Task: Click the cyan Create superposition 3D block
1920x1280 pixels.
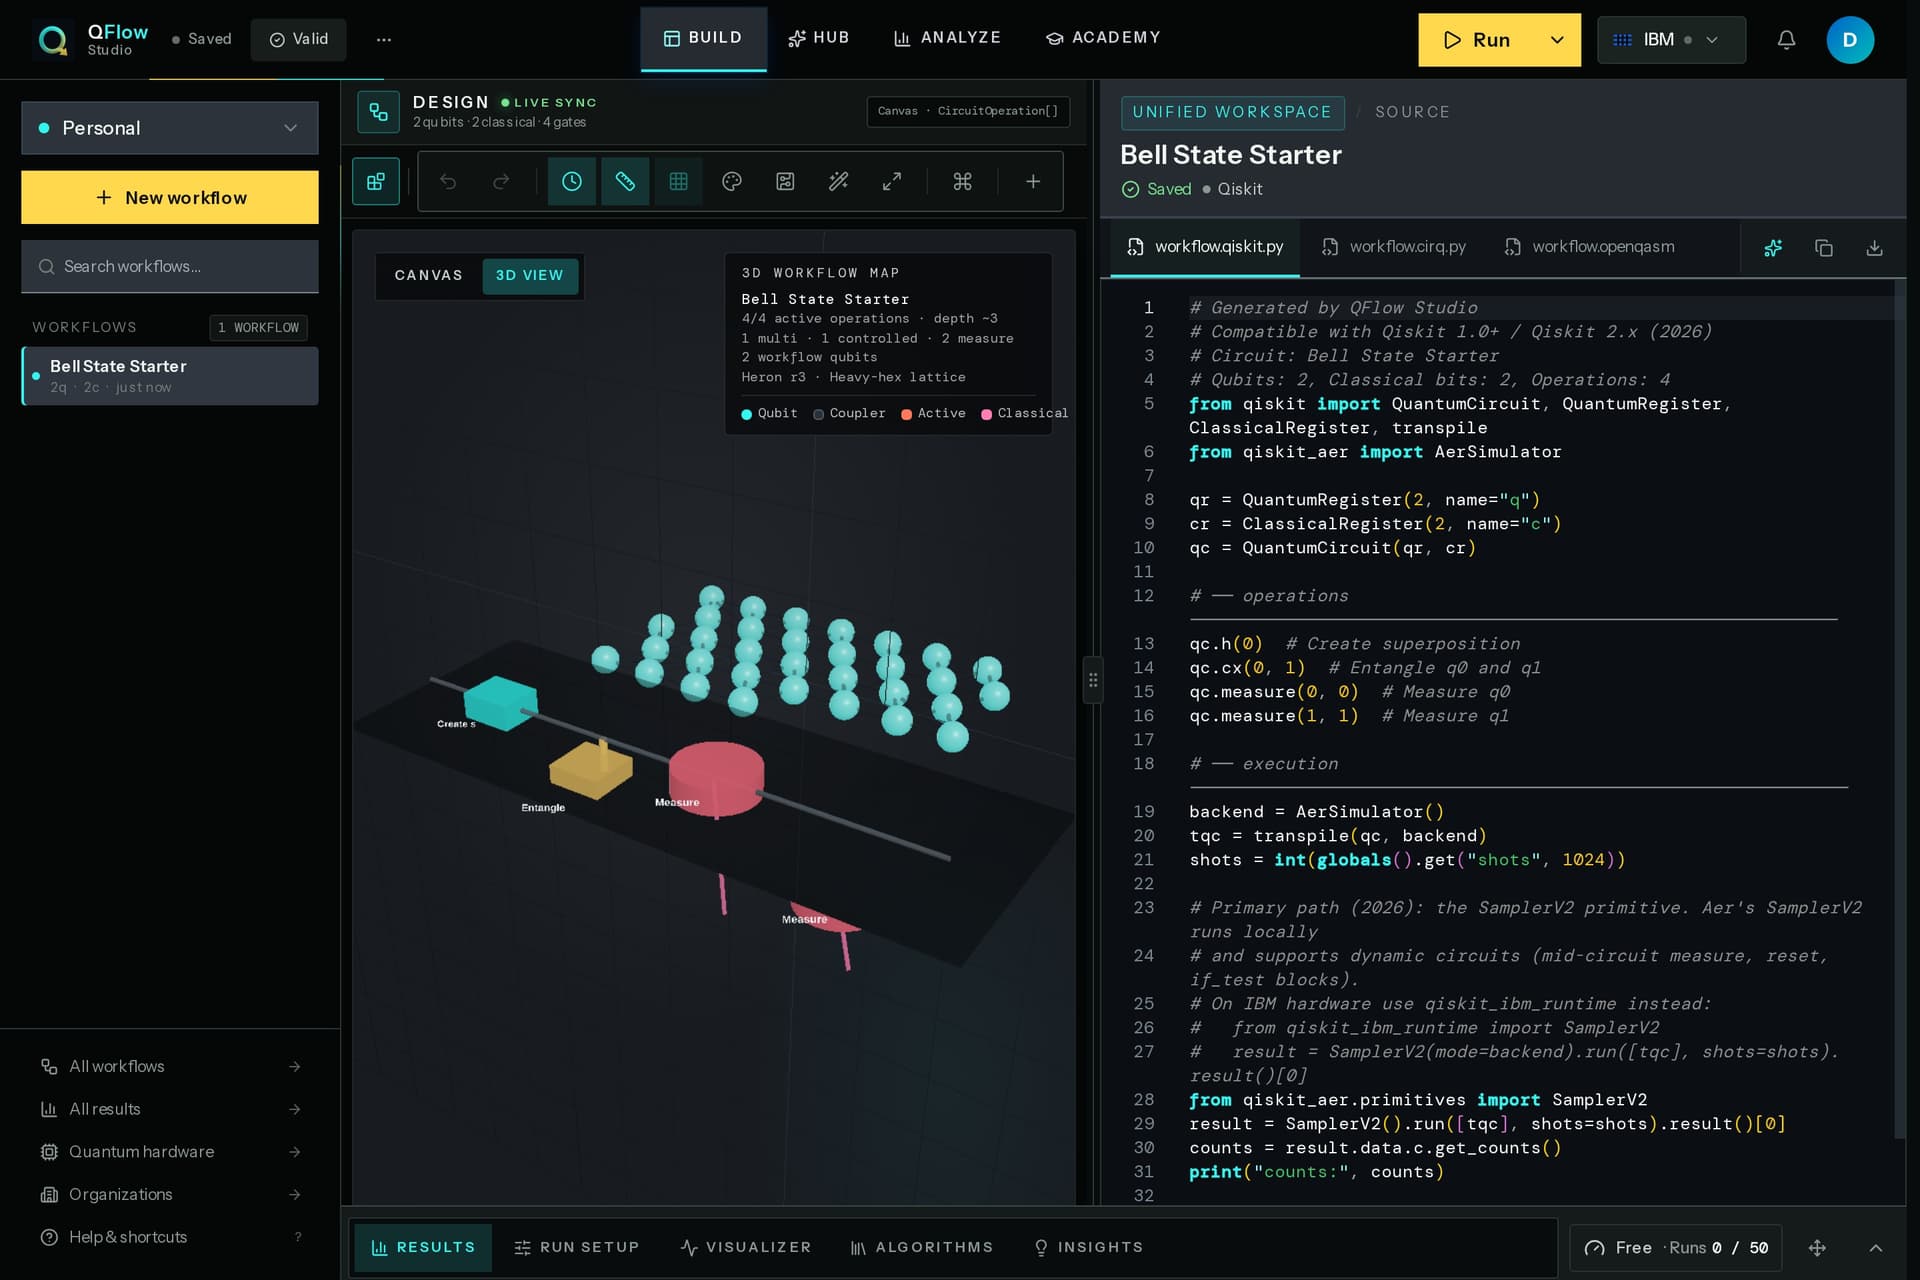Action: pyautogui.click(x=500, y=702)
